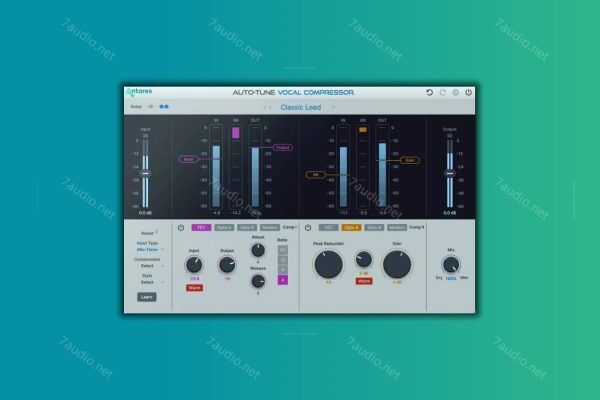The image size is (600, 400).
Task: Select the Opto A mode for Comp I
Action: (x=224, y=228)
